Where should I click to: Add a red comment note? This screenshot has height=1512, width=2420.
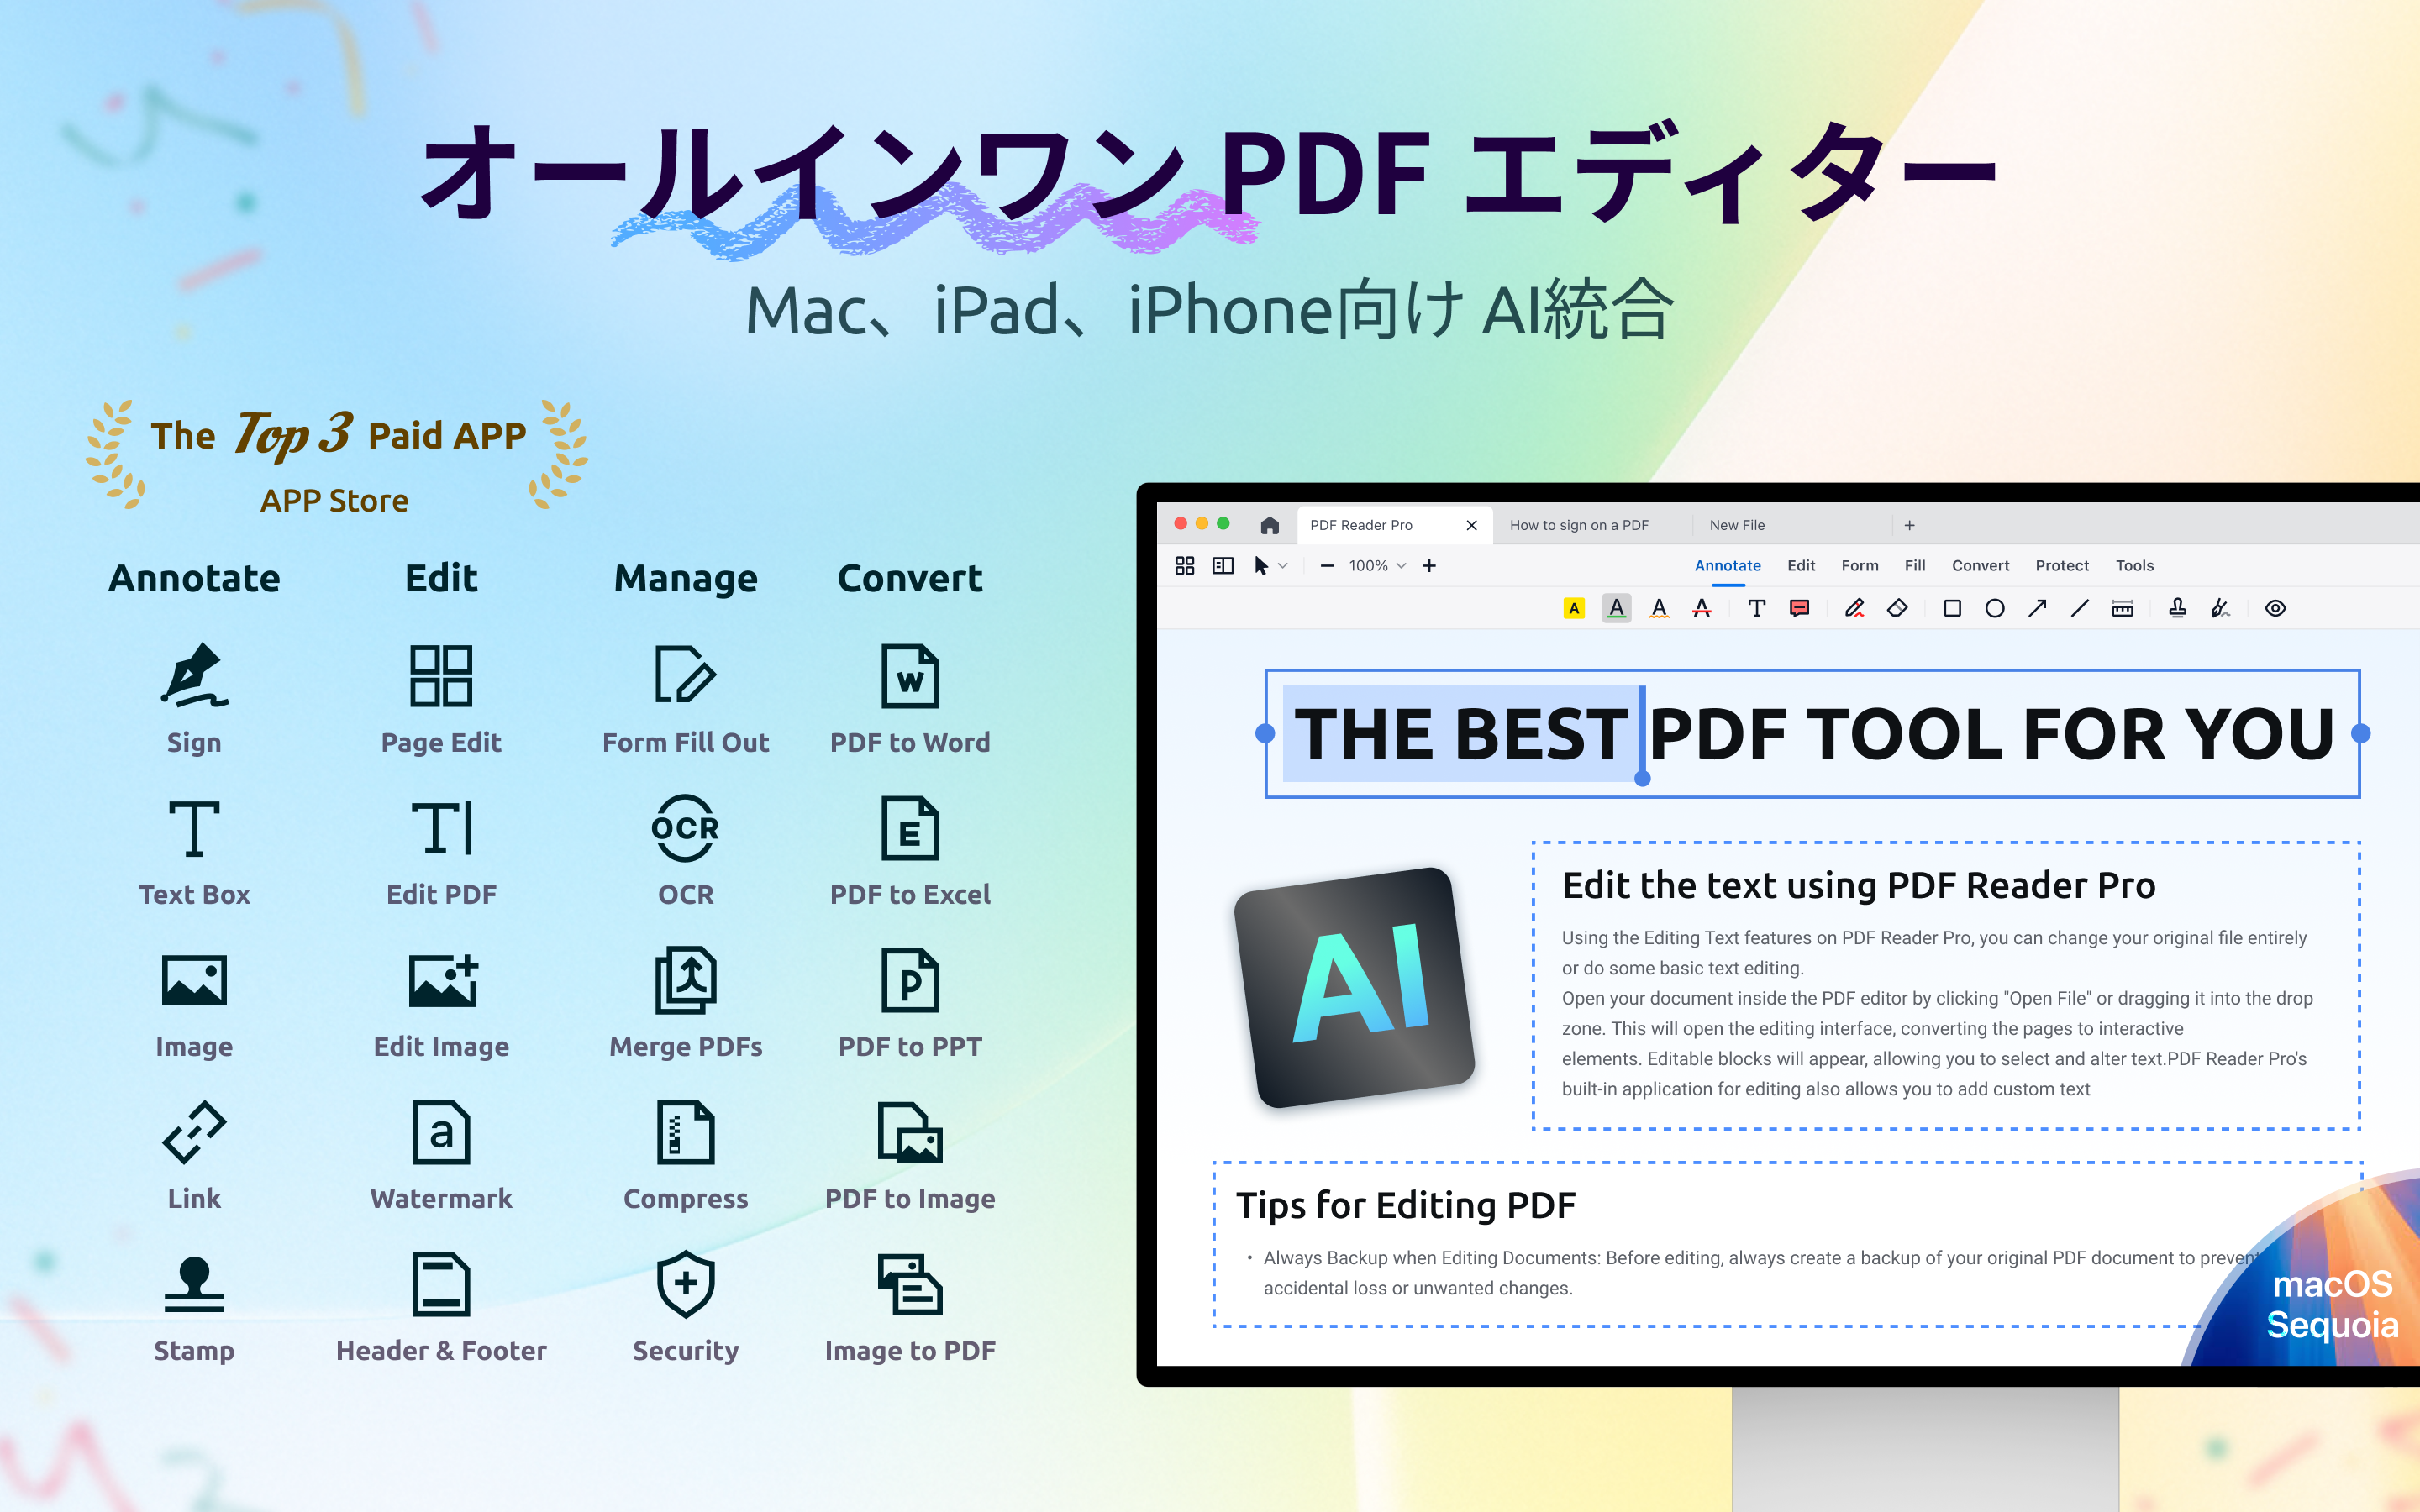[1799, 608]
